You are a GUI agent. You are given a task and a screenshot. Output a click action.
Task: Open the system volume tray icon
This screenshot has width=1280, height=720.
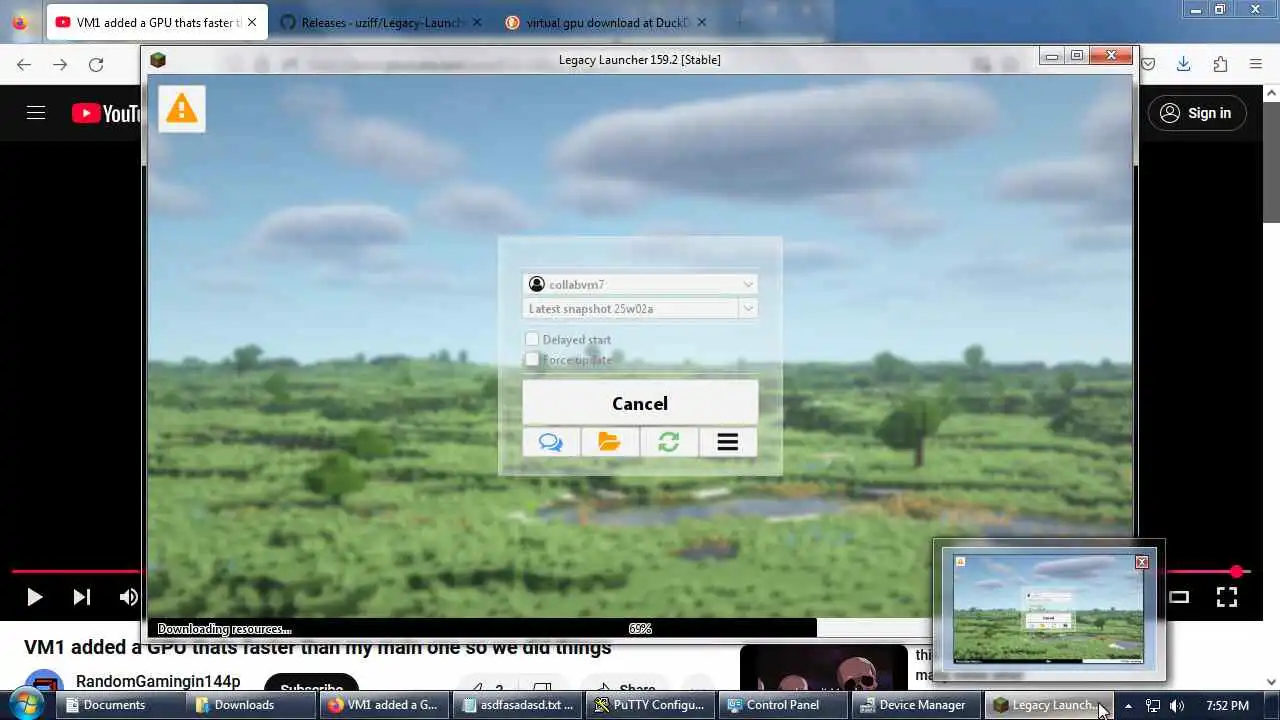pyautogui.click(x=1177, y=705)
